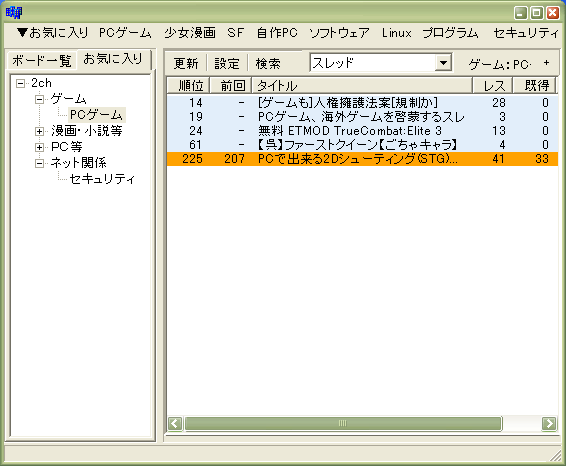
Task: Open the ▼お気に入り favorites menu
Action: (53, 33)
